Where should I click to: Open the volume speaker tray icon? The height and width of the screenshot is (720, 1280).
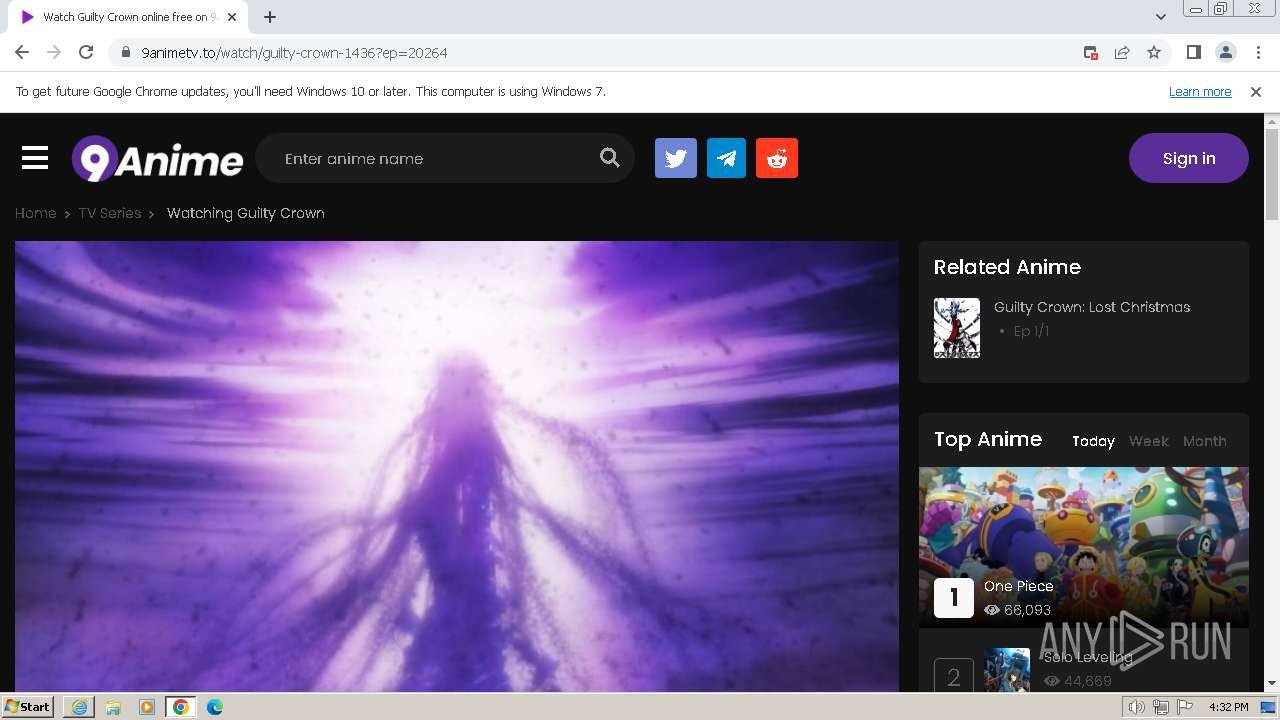(x=1137, y=707)
